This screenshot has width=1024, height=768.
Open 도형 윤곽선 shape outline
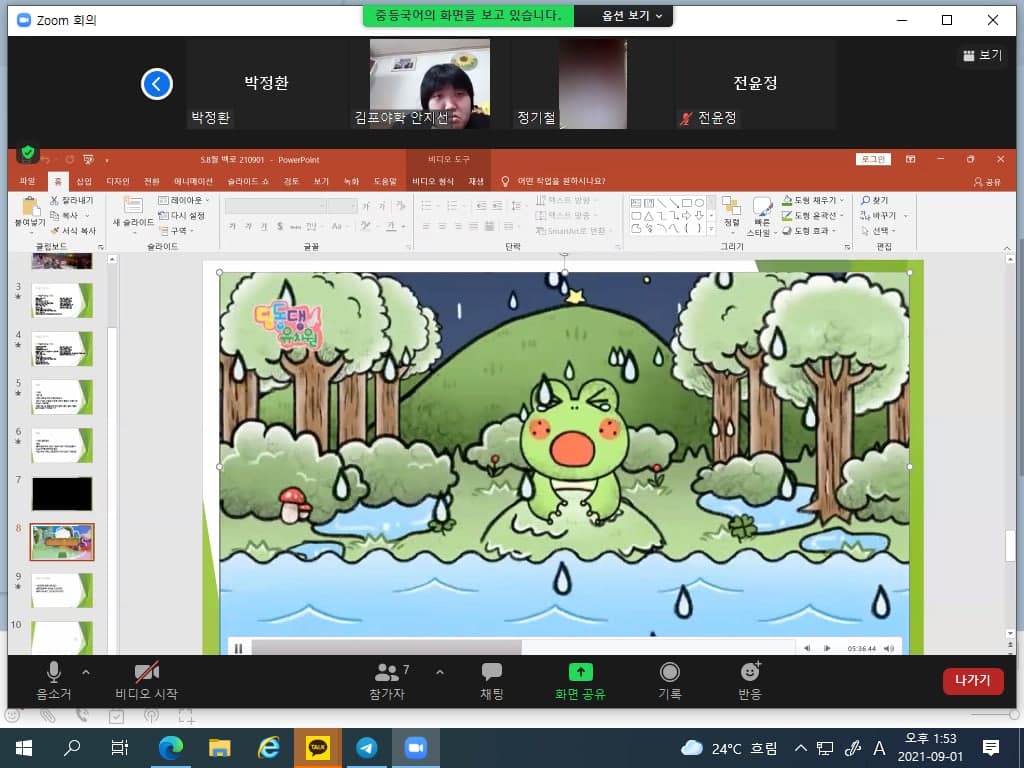click(813, 216)
